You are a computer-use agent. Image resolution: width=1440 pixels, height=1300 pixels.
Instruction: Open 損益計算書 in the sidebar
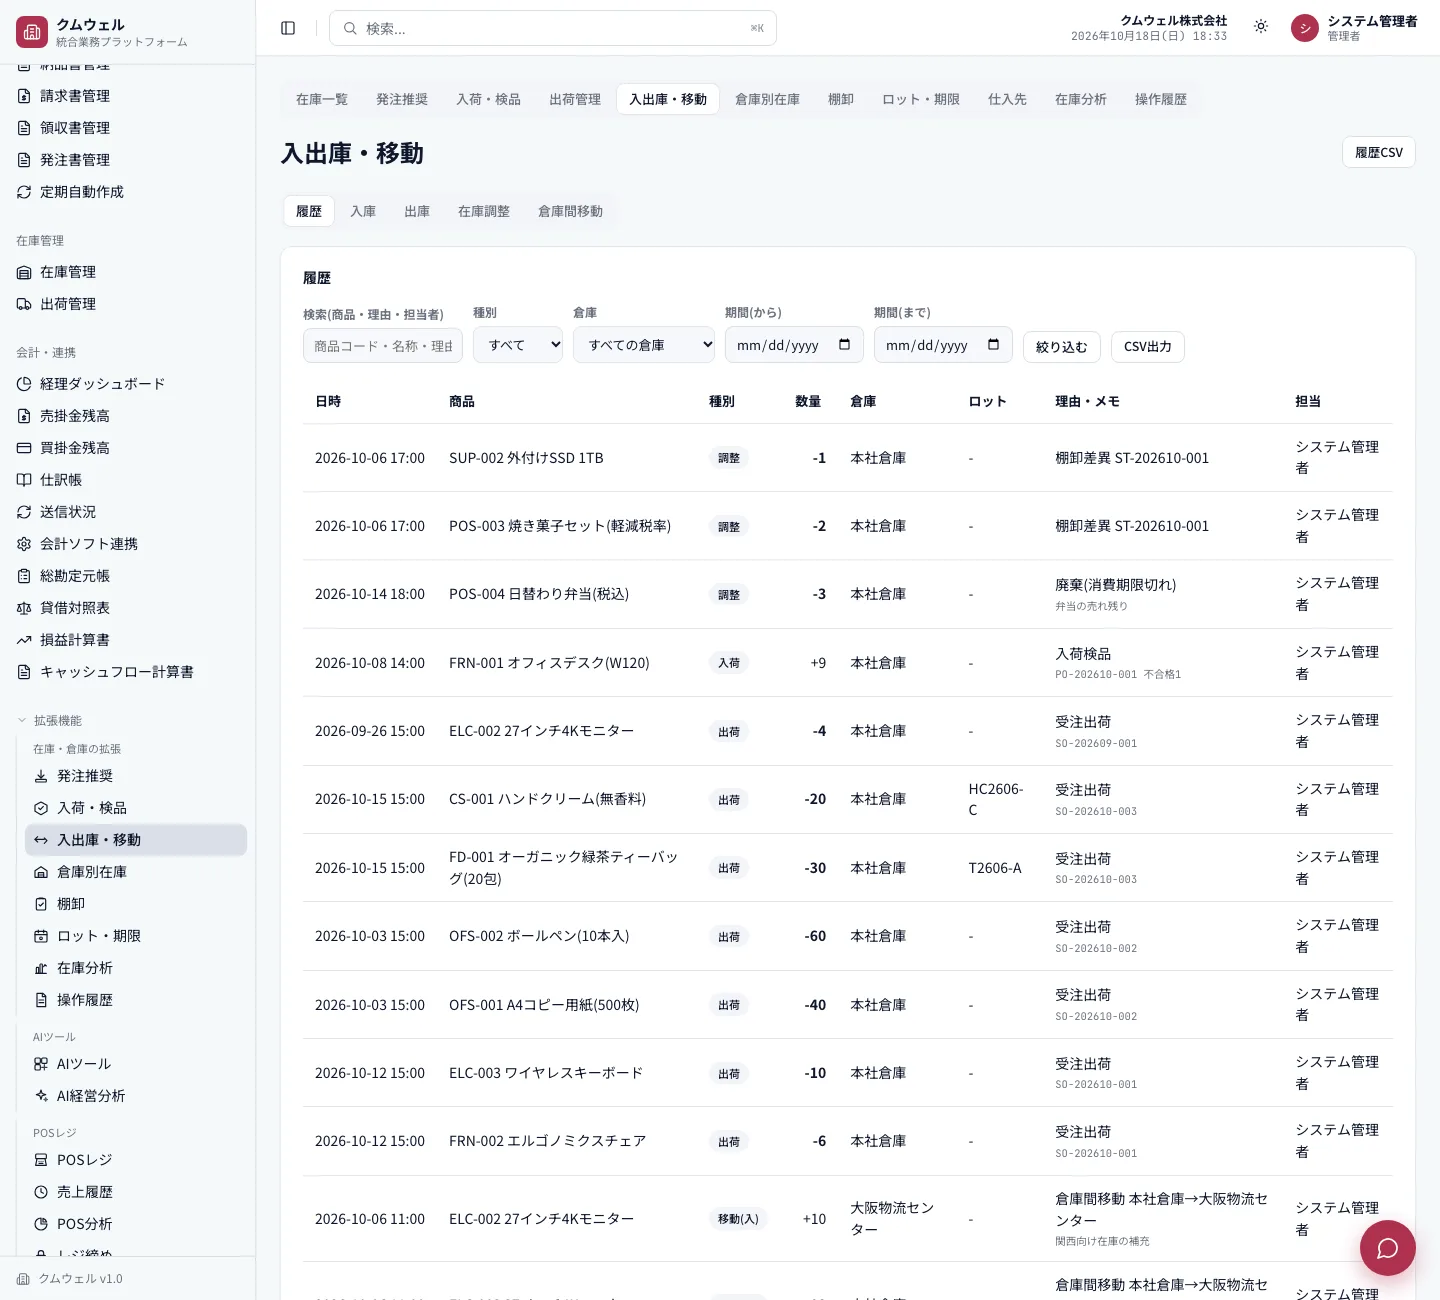[x=128, y=640]
